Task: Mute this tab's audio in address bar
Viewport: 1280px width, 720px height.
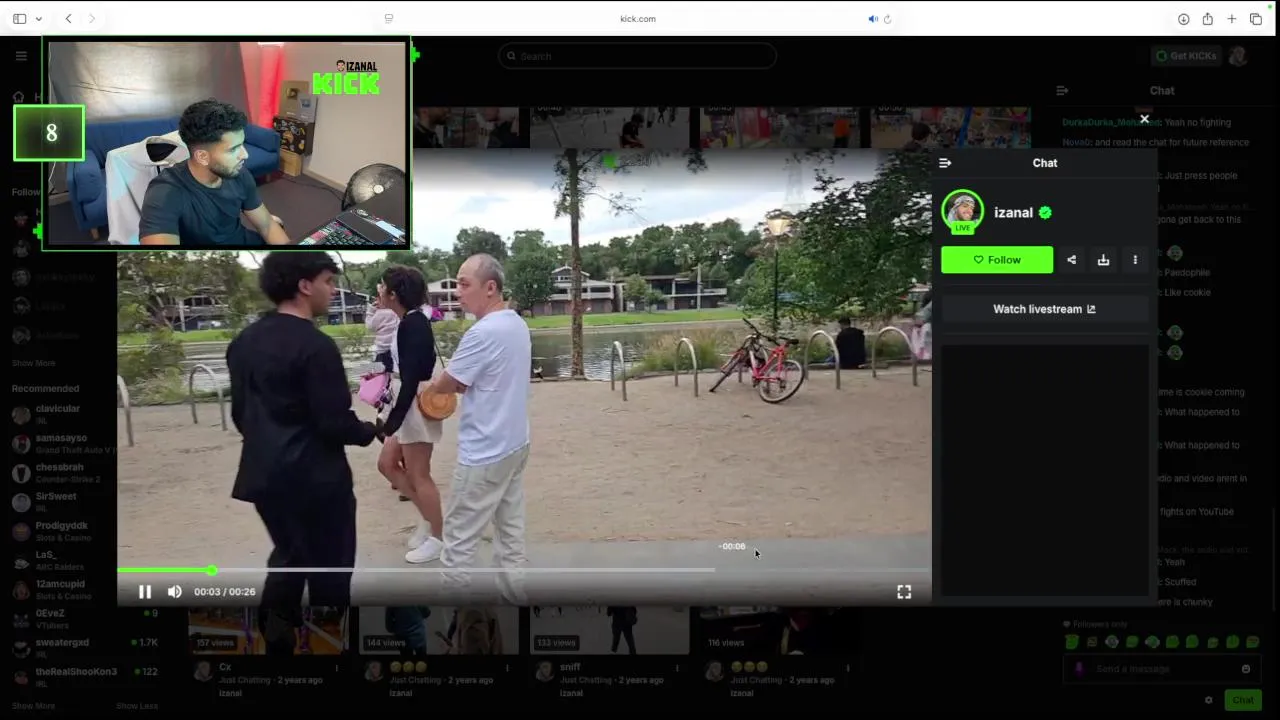Action: (x=872, y=19)
